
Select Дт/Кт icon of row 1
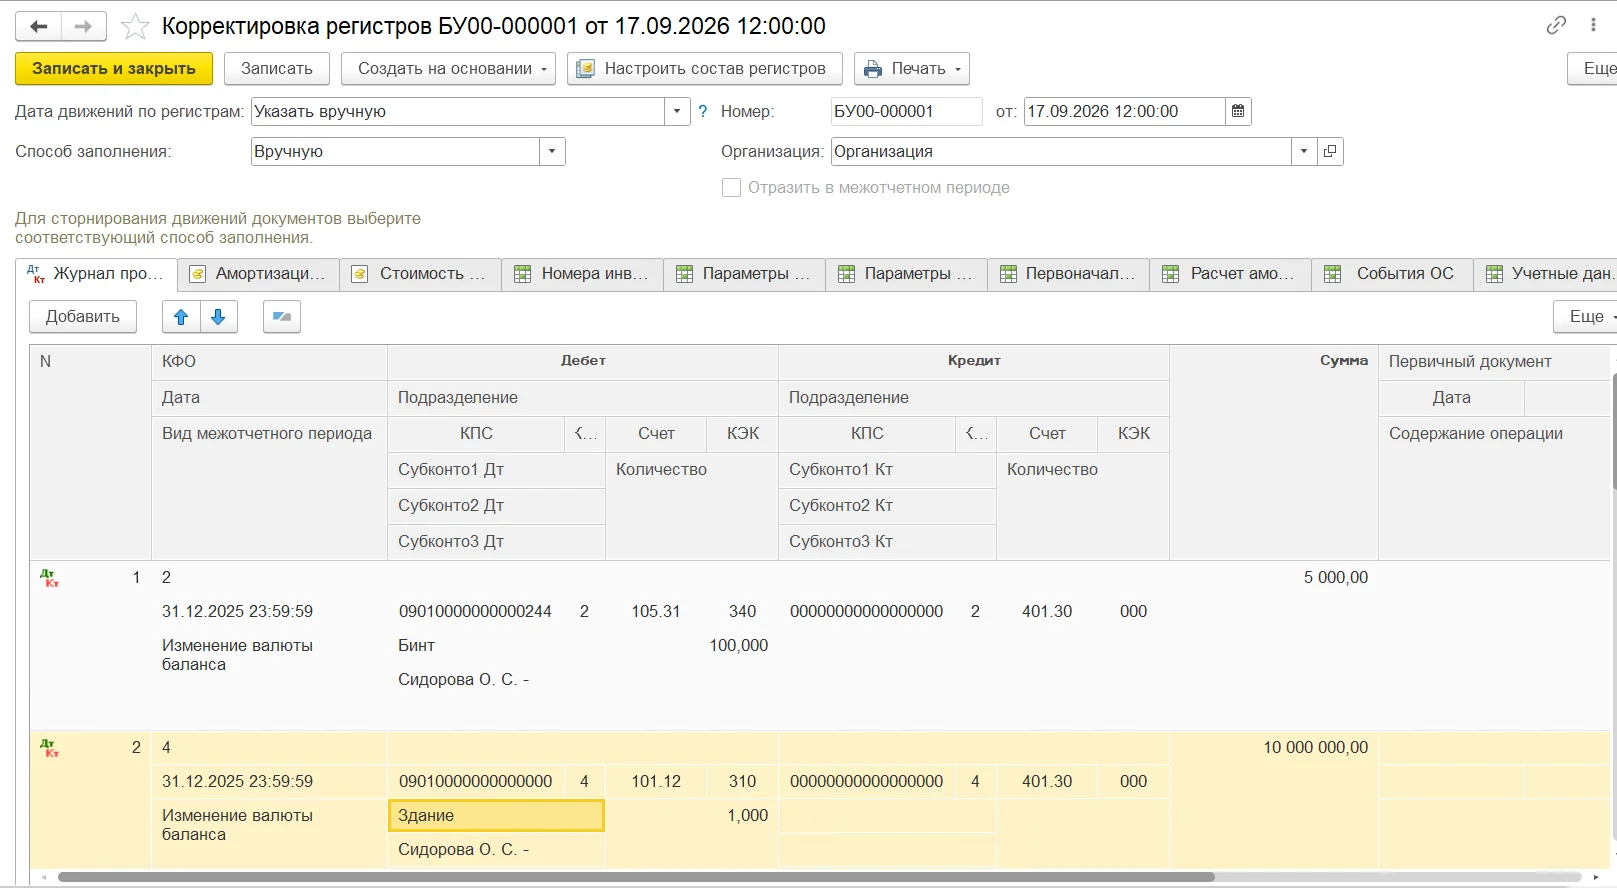click(x=49, y=578)
